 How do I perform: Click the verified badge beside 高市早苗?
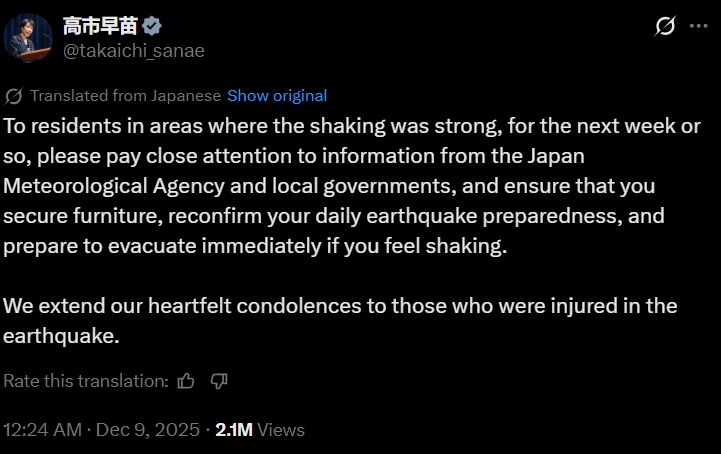point(152,26)
